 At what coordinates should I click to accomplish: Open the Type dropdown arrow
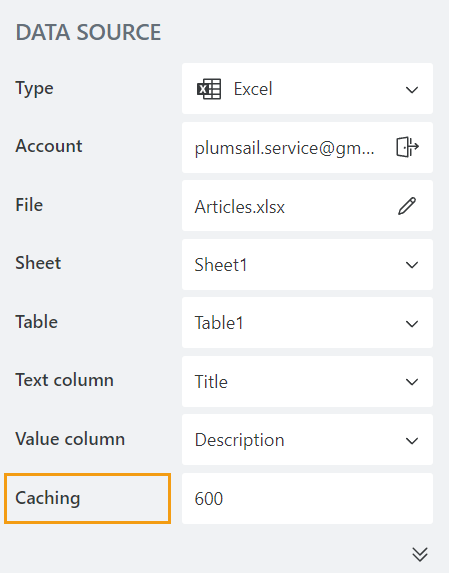click(x=412, y=90)
